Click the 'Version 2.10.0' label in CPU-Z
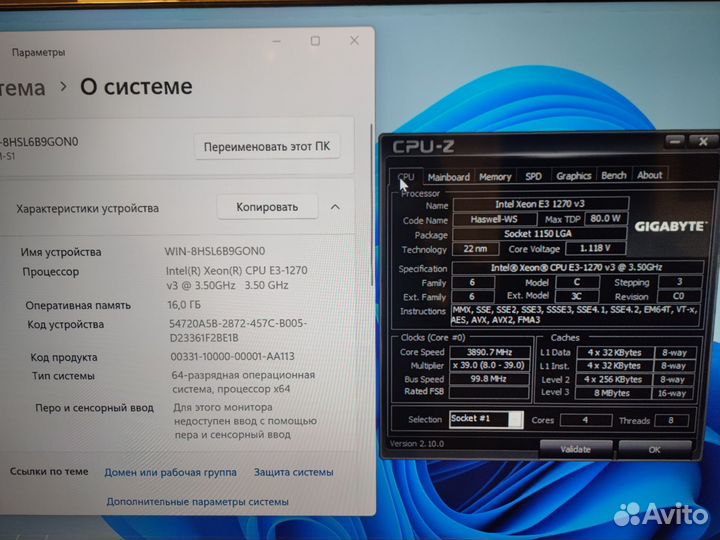 [x=417, y=444]
